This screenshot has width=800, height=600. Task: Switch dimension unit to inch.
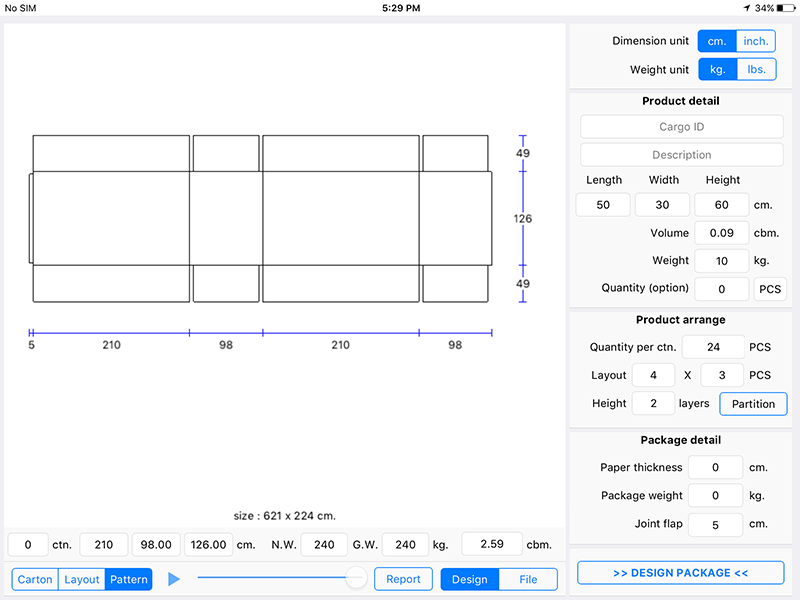756,41
